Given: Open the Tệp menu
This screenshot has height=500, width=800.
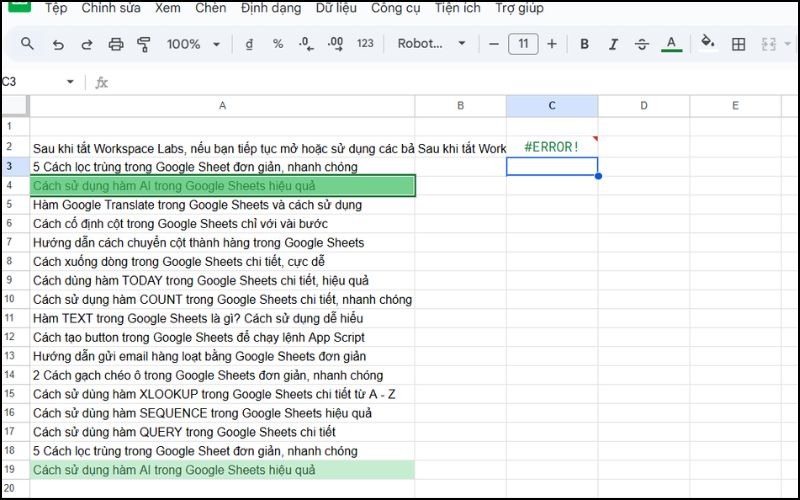Looking at the screenshot, I should pyautogui.click(x=56, y=8).
